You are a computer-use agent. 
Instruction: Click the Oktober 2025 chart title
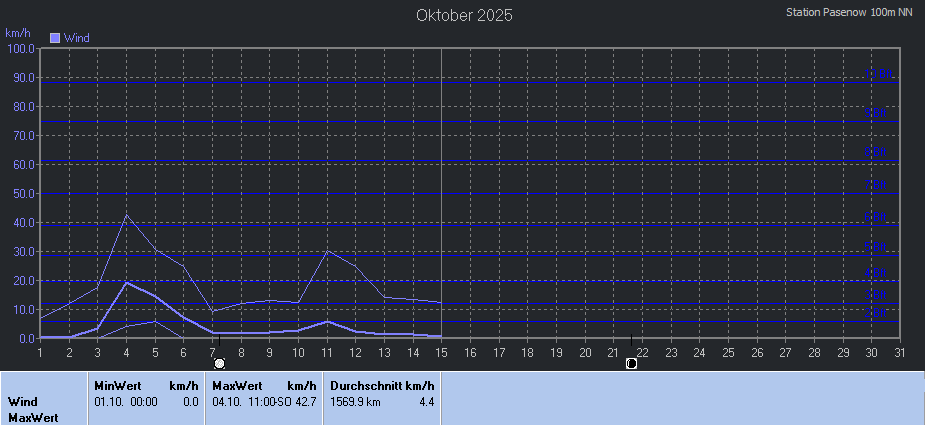coord(464,16)
